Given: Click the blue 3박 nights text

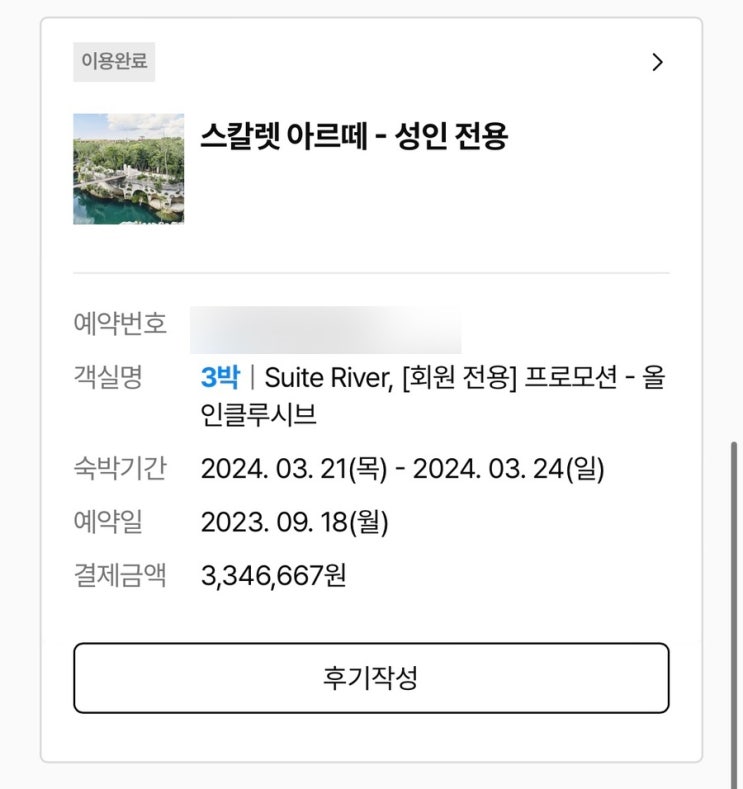Looking at the screenshot, I should [220, 378].
